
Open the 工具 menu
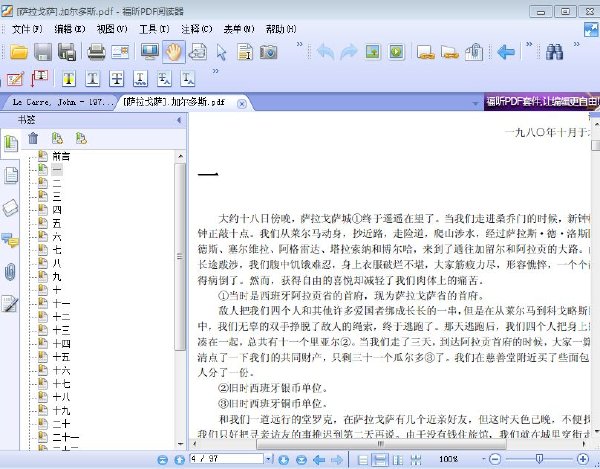point(154,29)
